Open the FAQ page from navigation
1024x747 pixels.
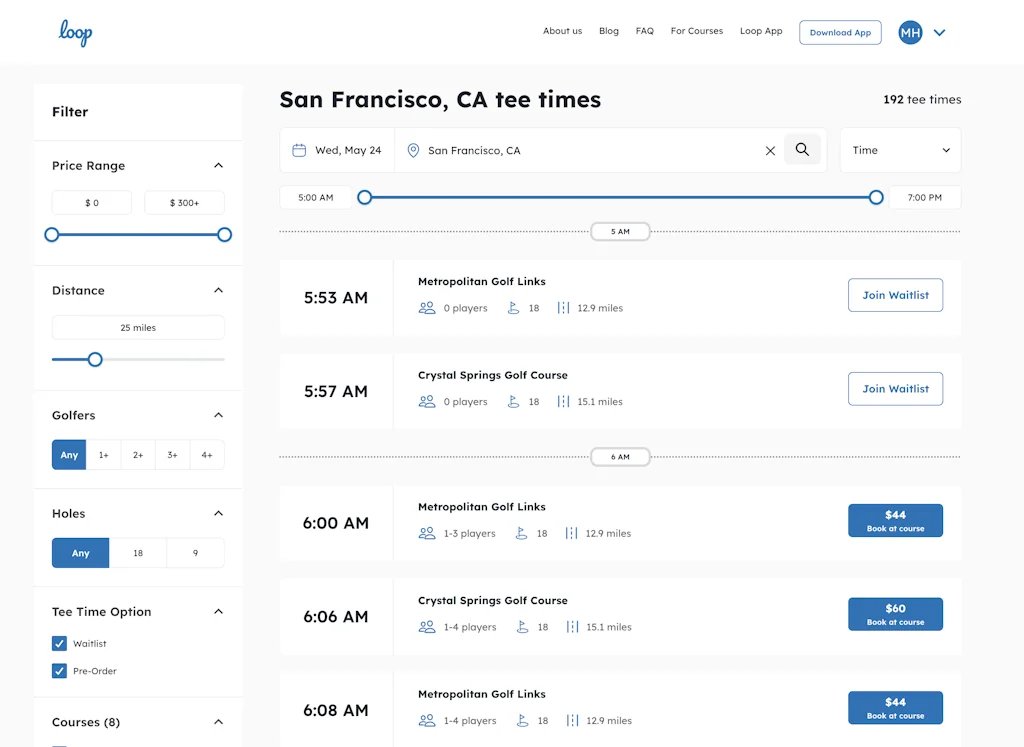tap(644, 31)
